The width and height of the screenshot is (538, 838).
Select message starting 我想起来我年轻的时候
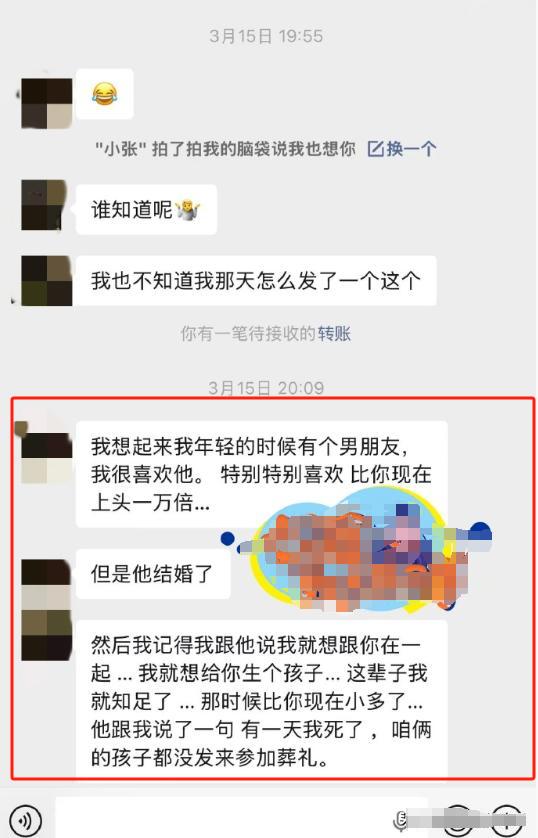[x=262, y=475]
